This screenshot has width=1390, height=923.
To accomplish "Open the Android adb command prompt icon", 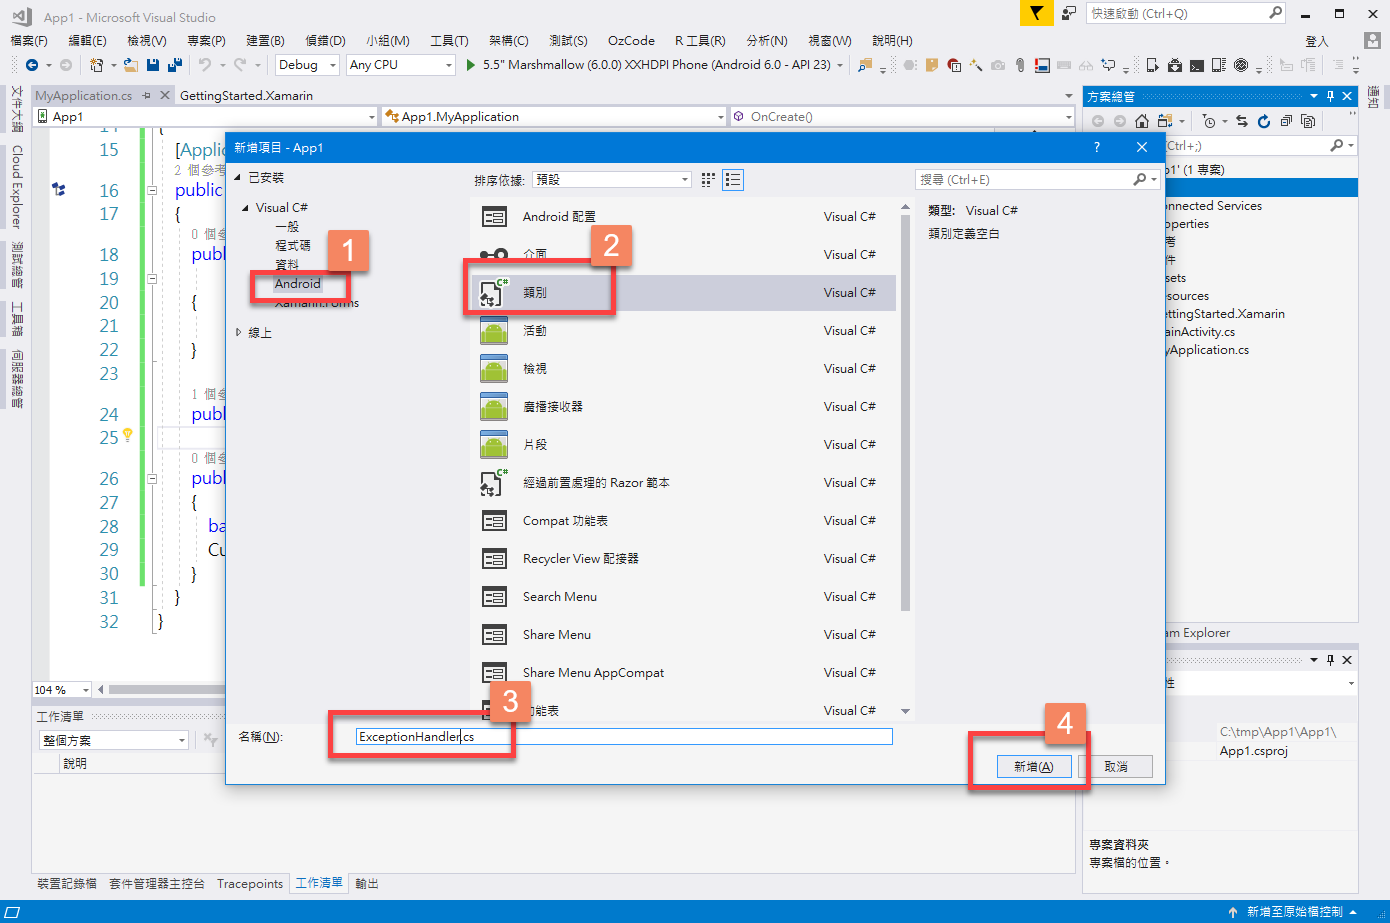I will pyautogui.click(x=1196, y=65).
